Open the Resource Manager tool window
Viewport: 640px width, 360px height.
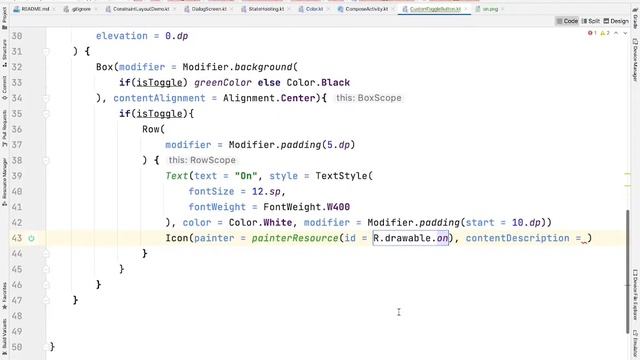point(4,182)
